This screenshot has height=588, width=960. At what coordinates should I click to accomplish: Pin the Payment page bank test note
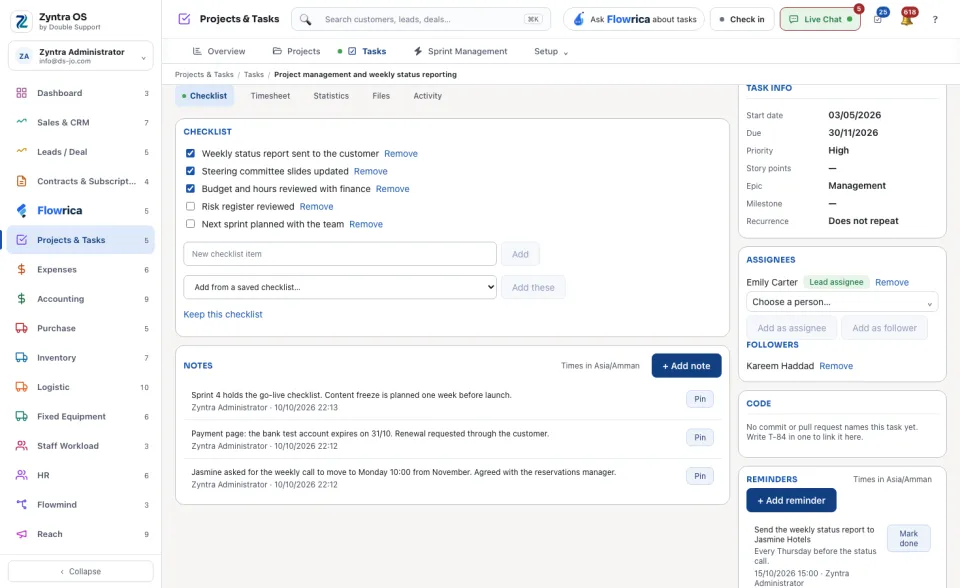pyautogui.click(x=700, y=437)
